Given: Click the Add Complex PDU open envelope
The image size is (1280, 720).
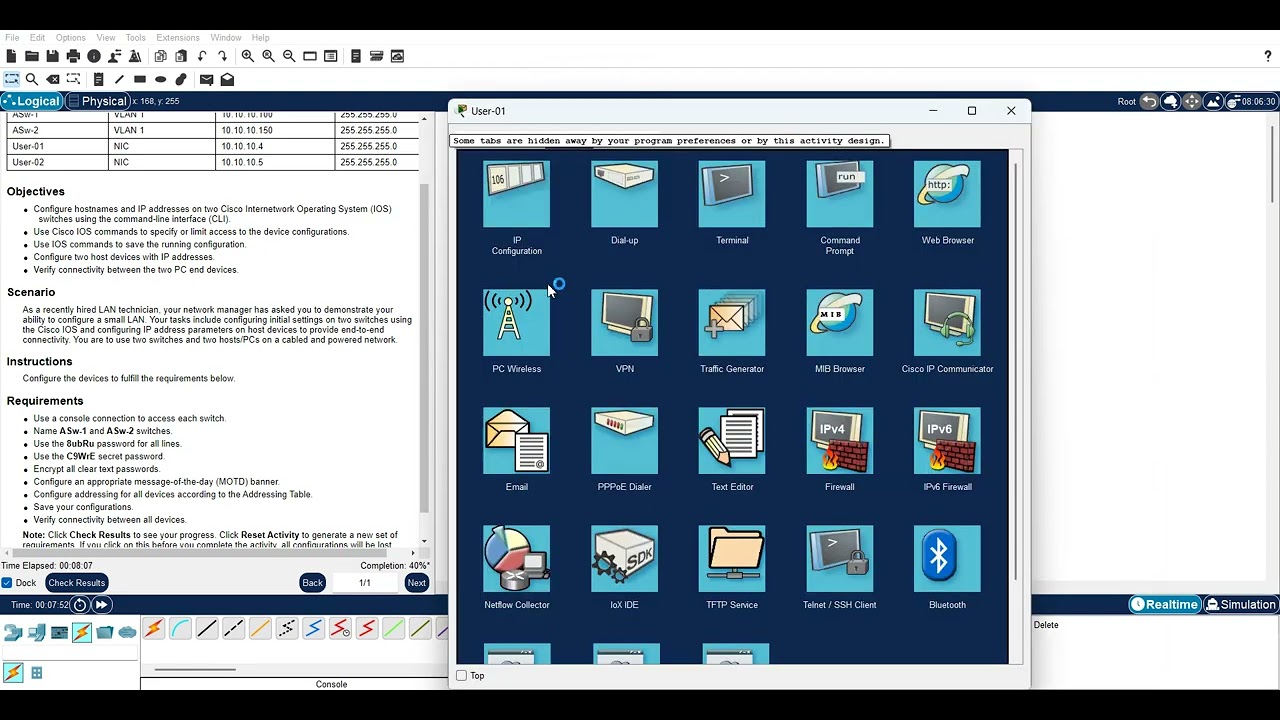Looking at the screenshot, I should (x=227, y=79).
